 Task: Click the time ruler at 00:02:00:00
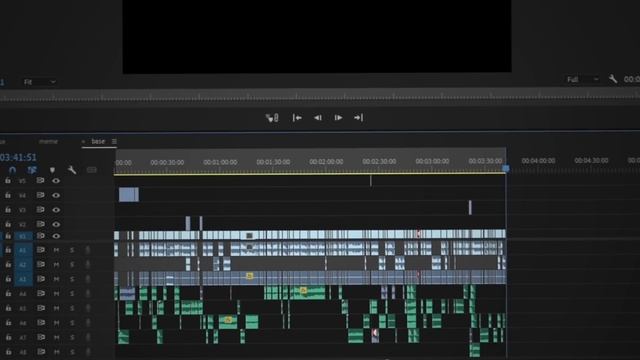[x=326, y=162]
